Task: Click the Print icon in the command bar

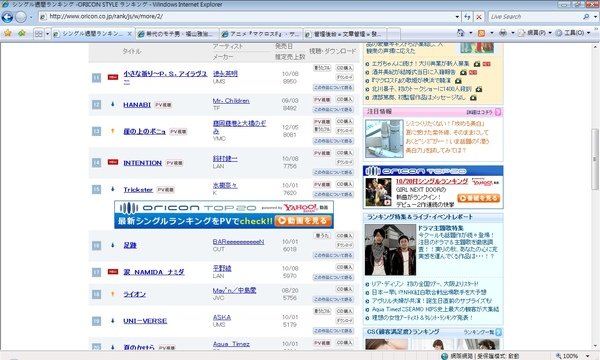Action: click(503, 33)
